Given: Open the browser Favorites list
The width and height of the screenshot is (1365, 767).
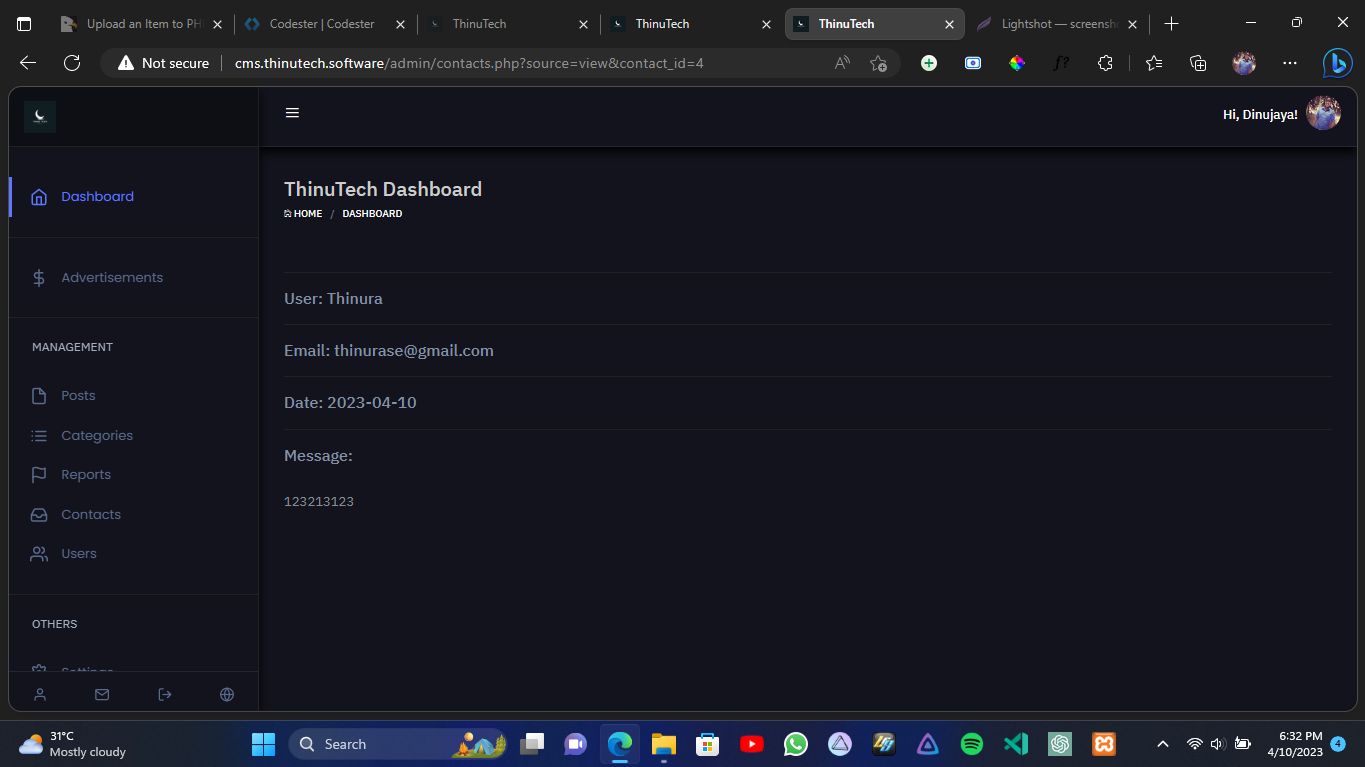Looking at the screenshot, I should coord(1154,63).
